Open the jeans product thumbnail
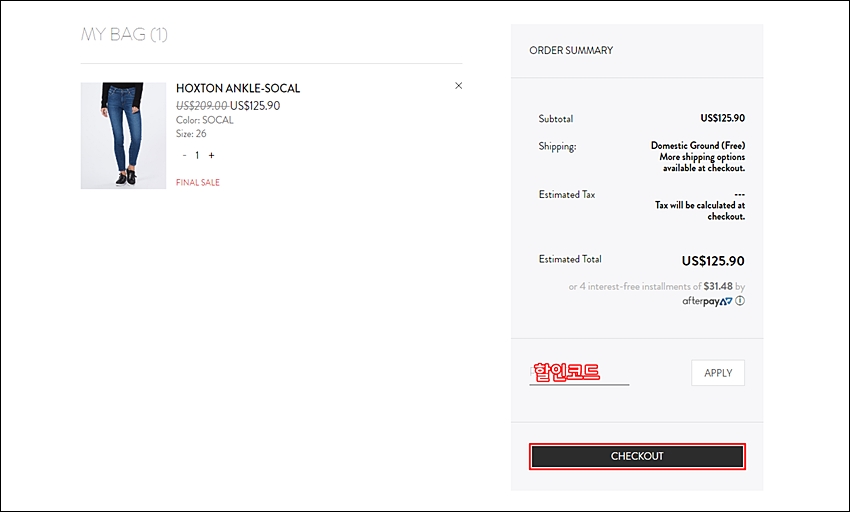850x512 pixels. [124, 136]
